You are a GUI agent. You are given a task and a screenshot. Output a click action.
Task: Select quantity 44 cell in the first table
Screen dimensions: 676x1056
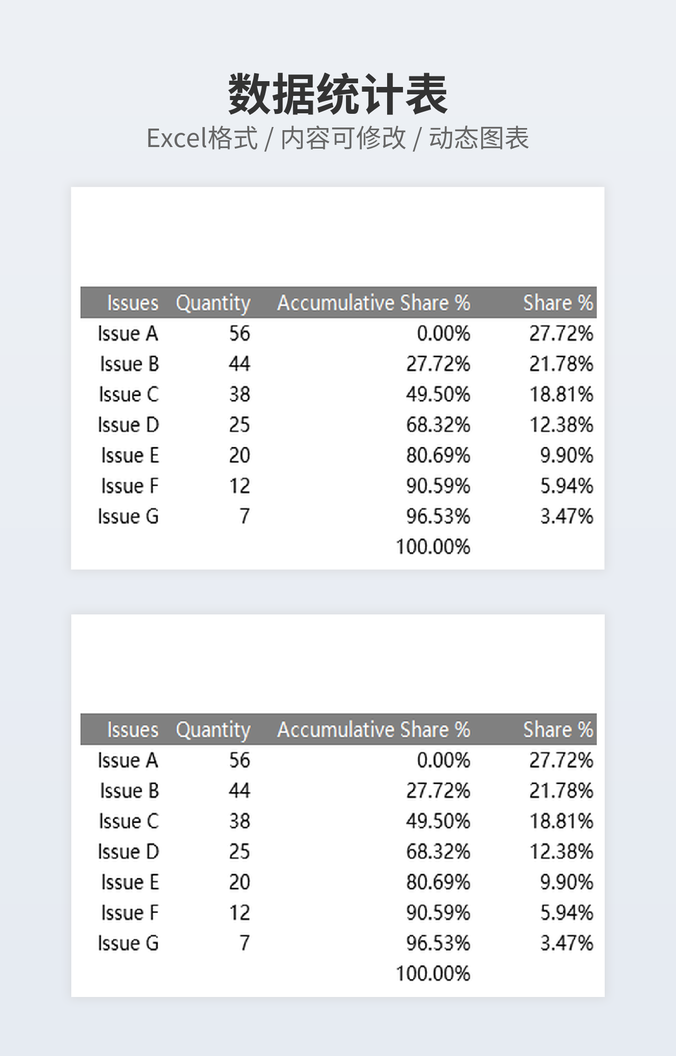click(x=239, y=364)
